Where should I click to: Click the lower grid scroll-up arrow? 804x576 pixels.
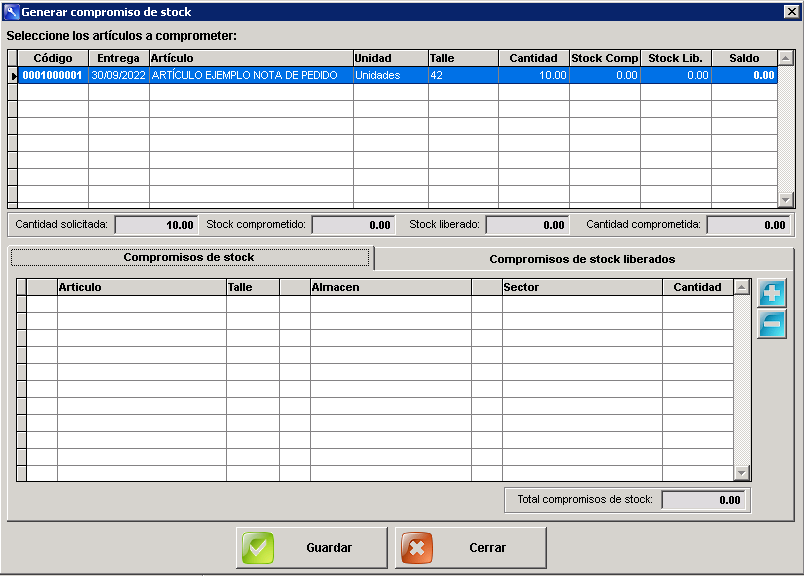click(741, 287)
